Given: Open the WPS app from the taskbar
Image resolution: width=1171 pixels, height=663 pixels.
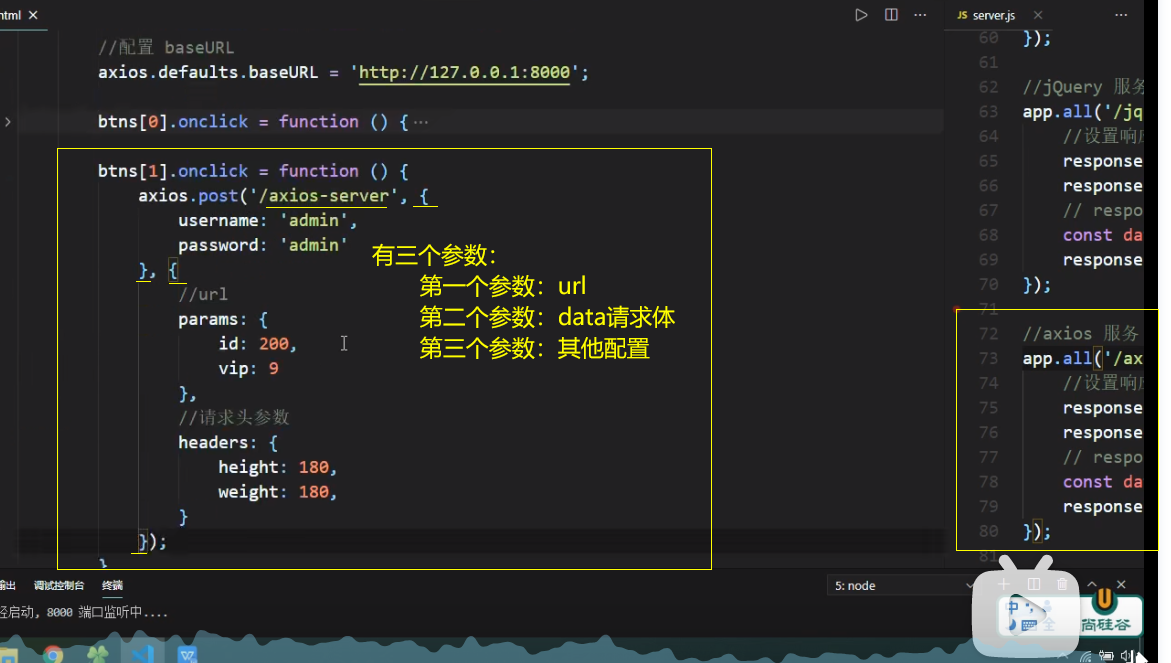Looking at the screenshot, I should pos(187,655).
